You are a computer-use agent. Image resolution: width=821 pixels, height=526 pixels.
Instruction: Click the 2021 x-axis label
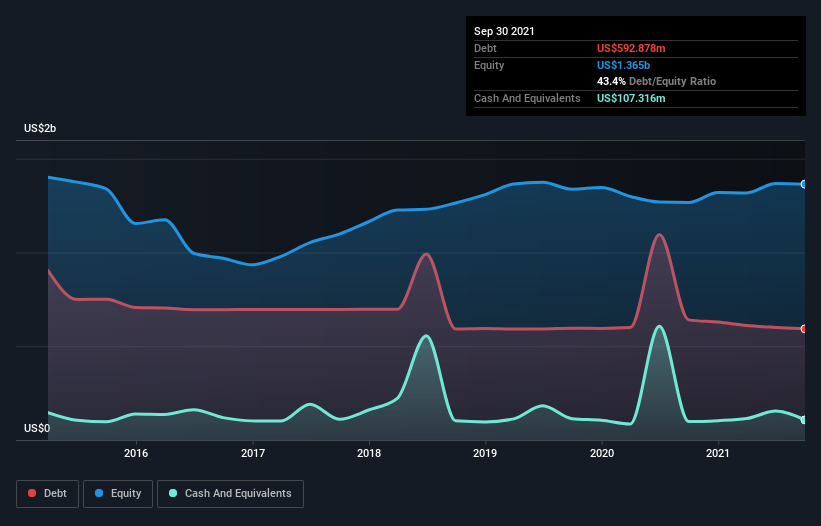tap(717, 453)
